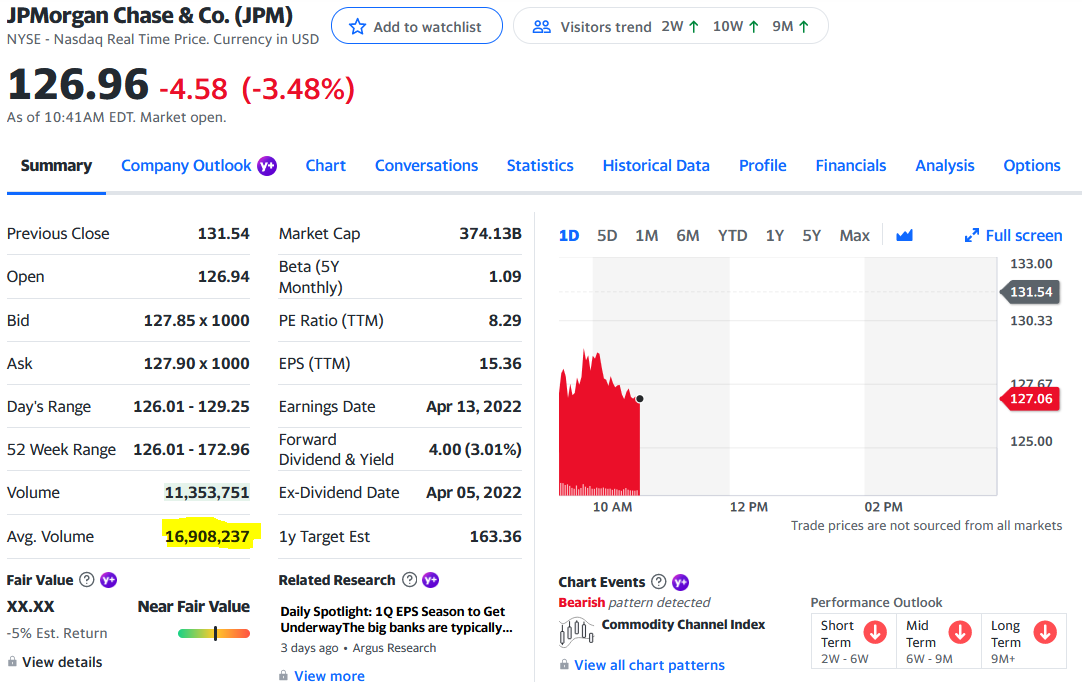Click the 127.06 current price tag on chart
1082x682 pixels.
click(x=1030, y=398)
